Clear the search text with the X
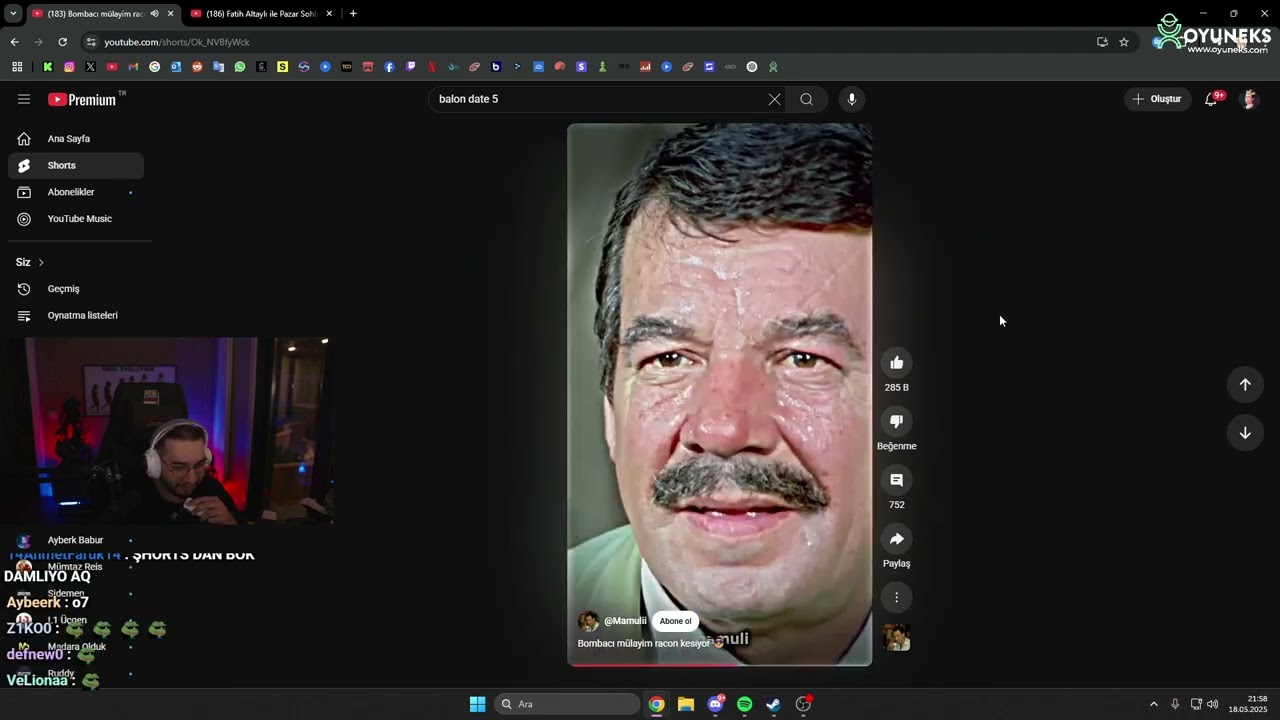Image resolution: width=1280 pixels, height=720 pixels. pyautogui.click(x=774, y=99)
